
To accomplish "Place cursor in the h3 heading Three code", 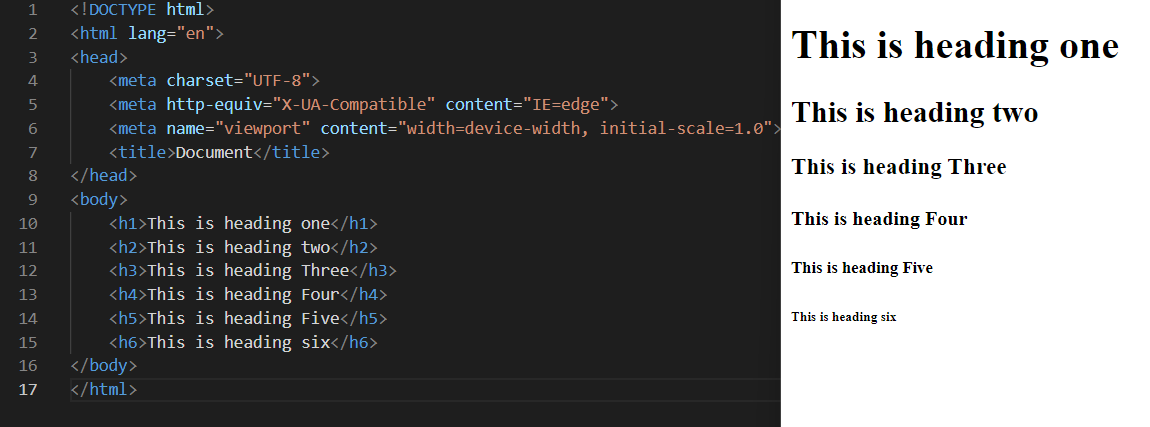I will pyautogui.click(x=252, y=271).
